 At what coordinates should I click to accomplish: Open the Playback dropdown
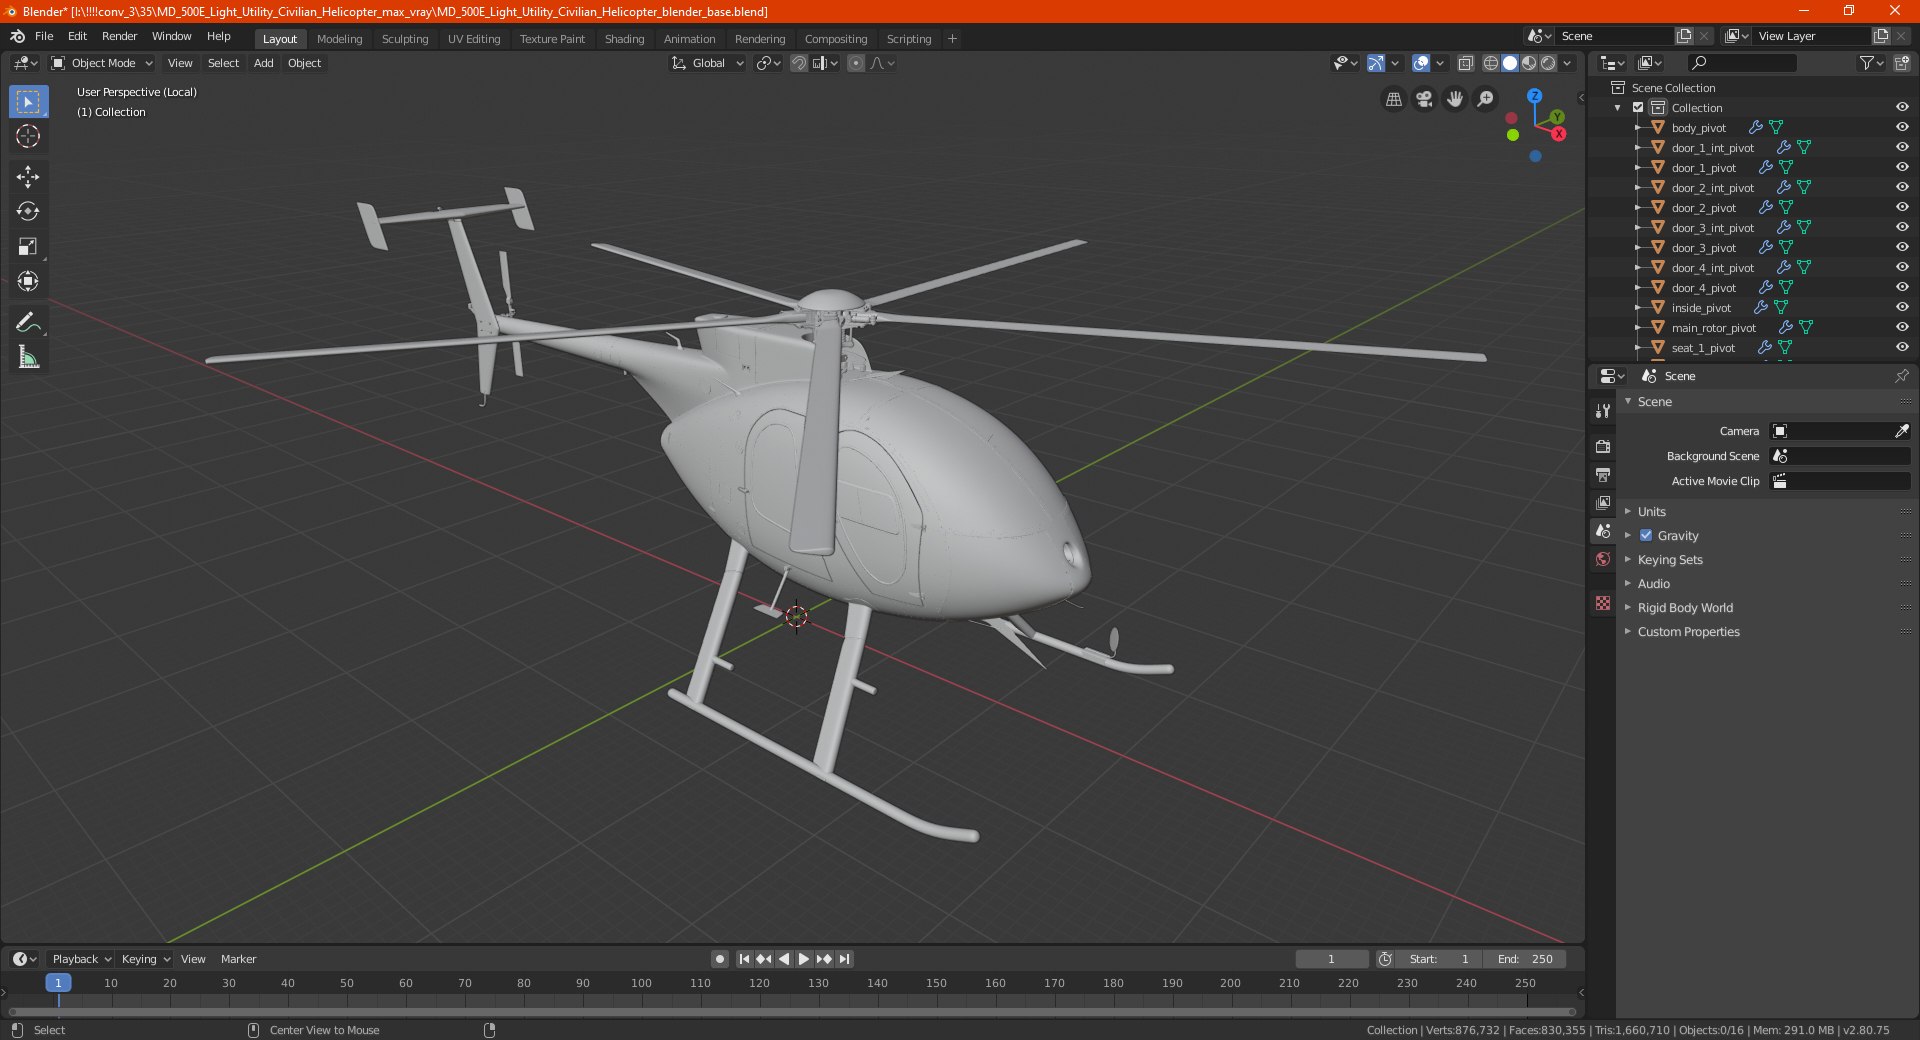(81, 959)
